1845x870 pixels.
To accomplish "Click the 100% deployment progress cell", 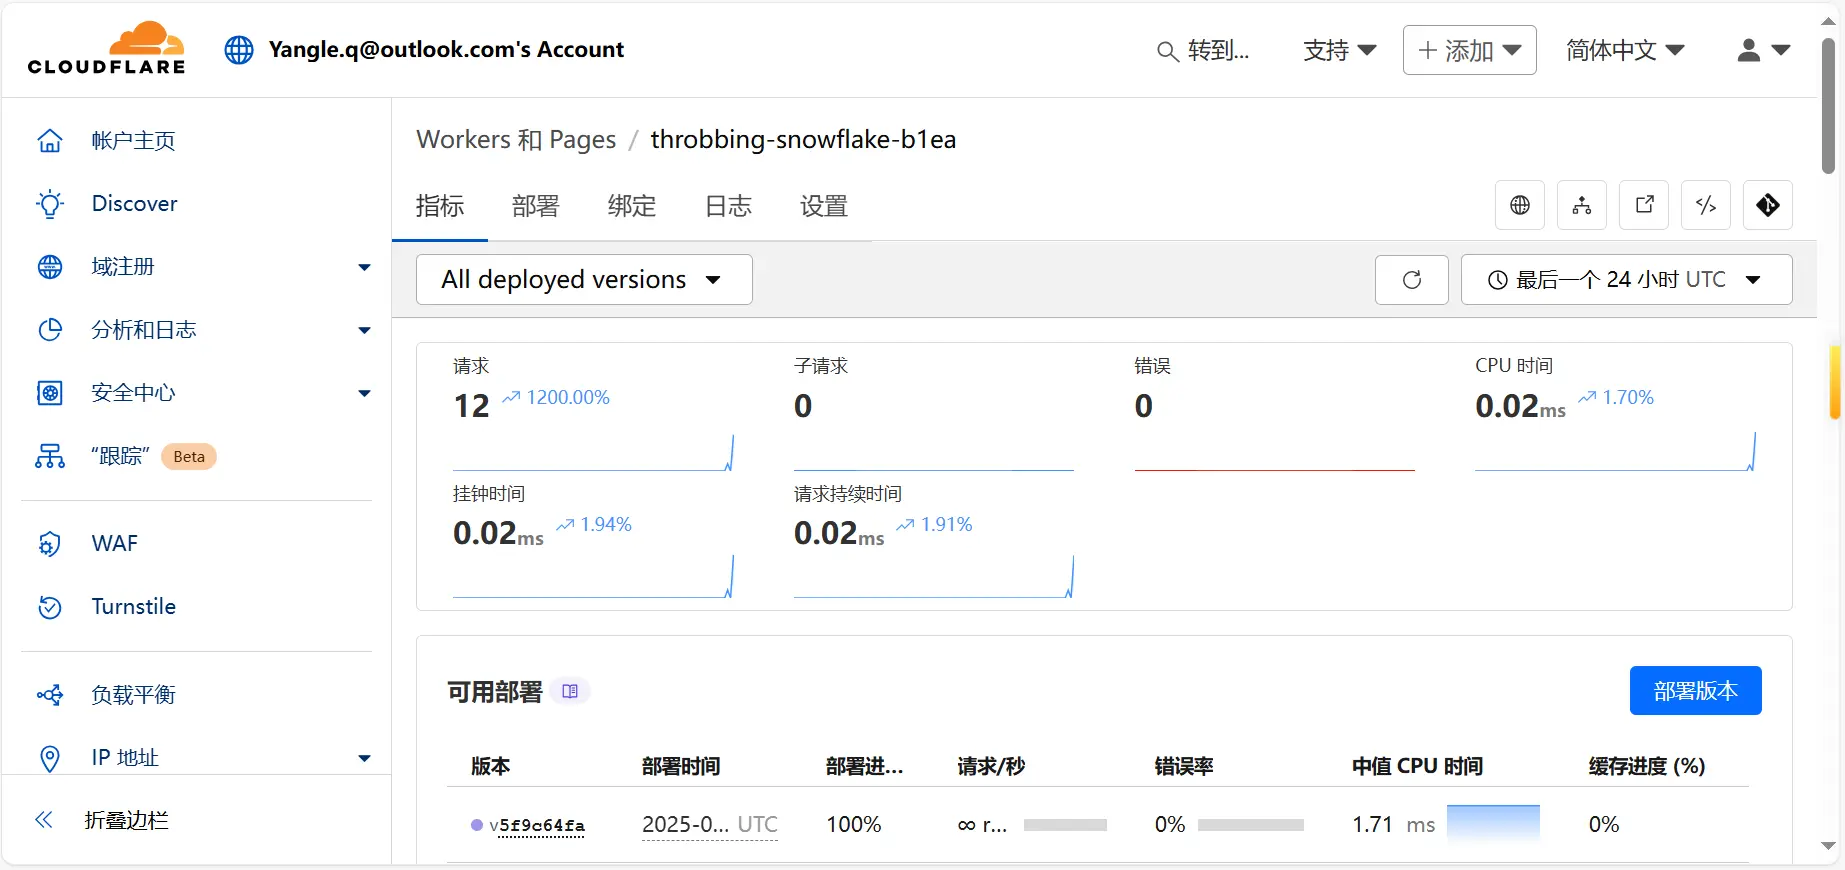I will point(854,825).
